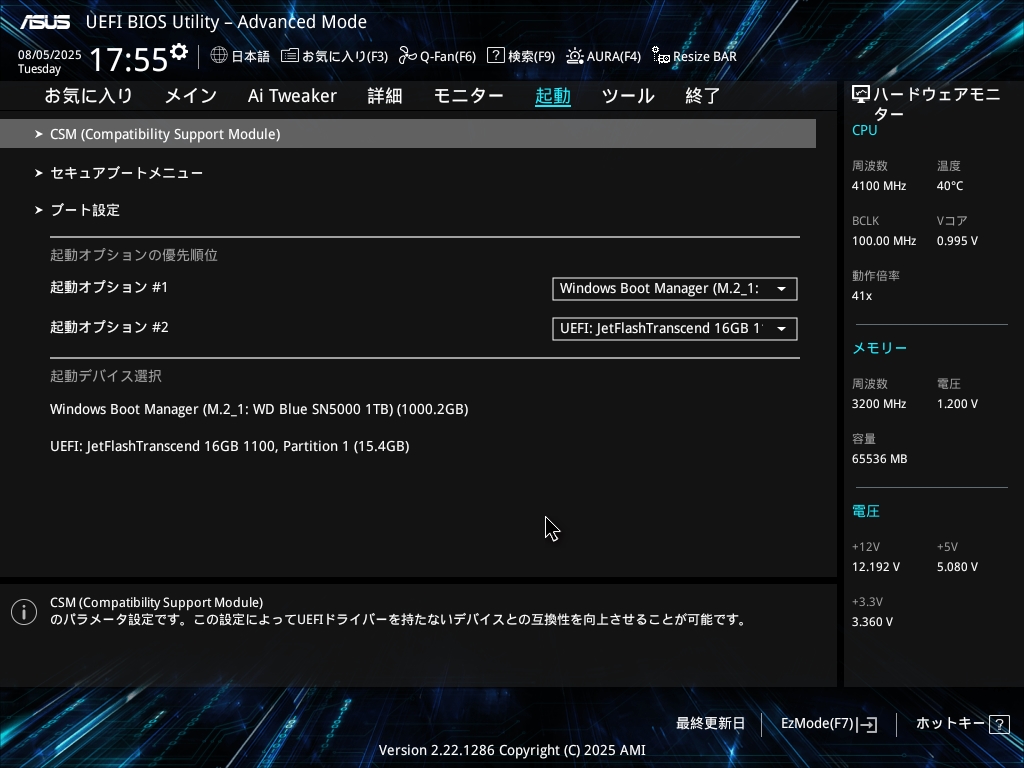1024x768 pixels.
Task: Open 起動オプション #1 dropdown
Action: [x=675, y=289]
